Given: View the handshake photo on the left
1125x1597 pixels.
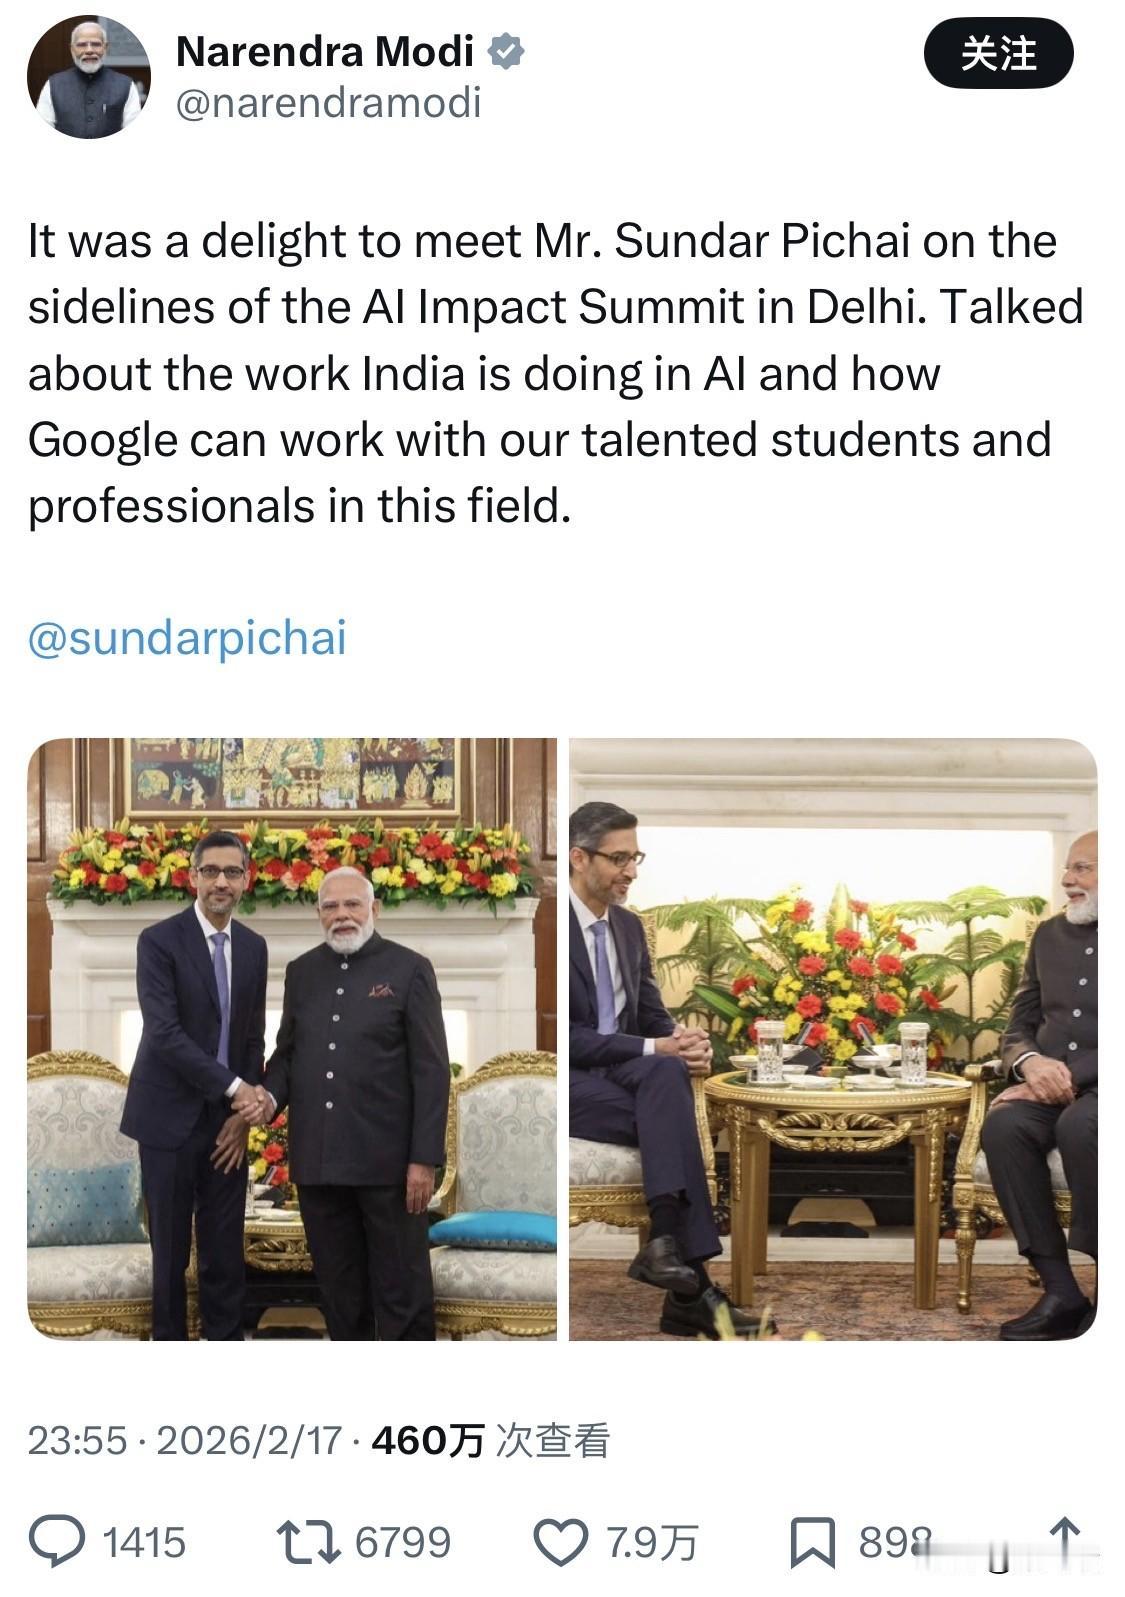Looking at the screenshot, I should 292,1039.
